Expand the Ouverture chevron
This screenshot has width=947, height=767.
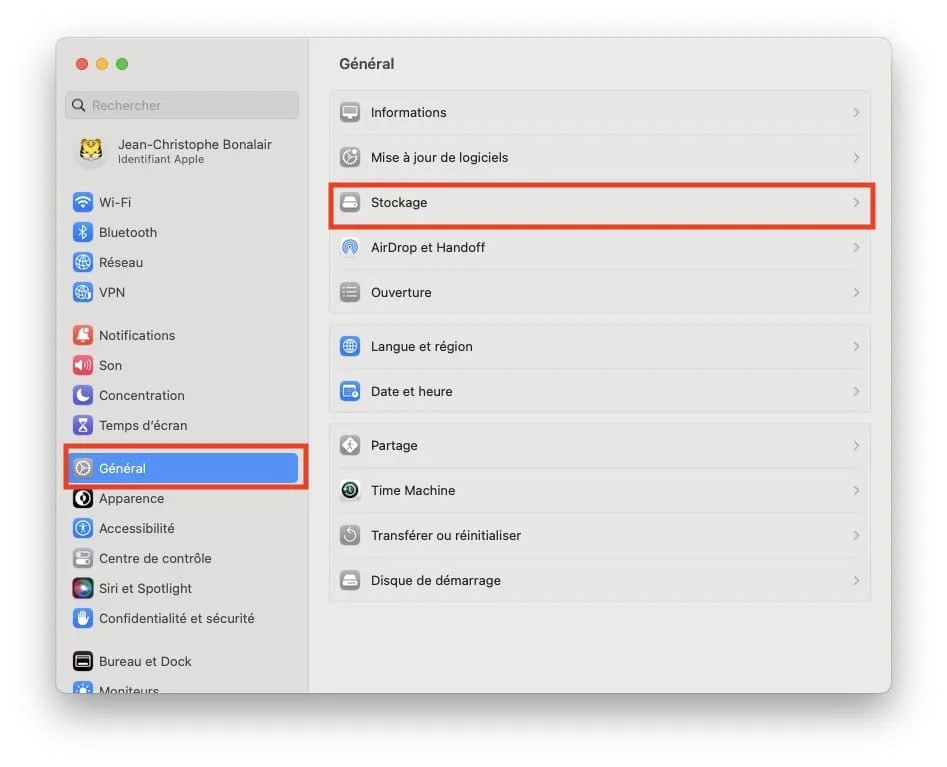(x=856, y=292)
